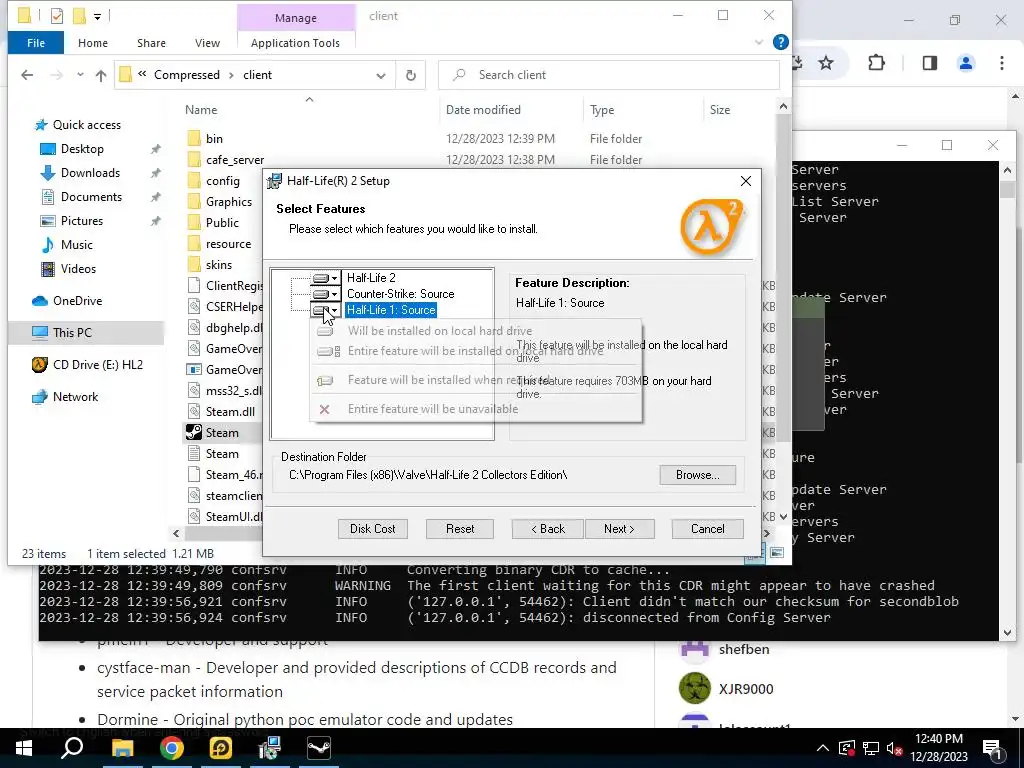Open Documents in navigation pane
This screenshot has height=768, width=1024.
[91, 197]
